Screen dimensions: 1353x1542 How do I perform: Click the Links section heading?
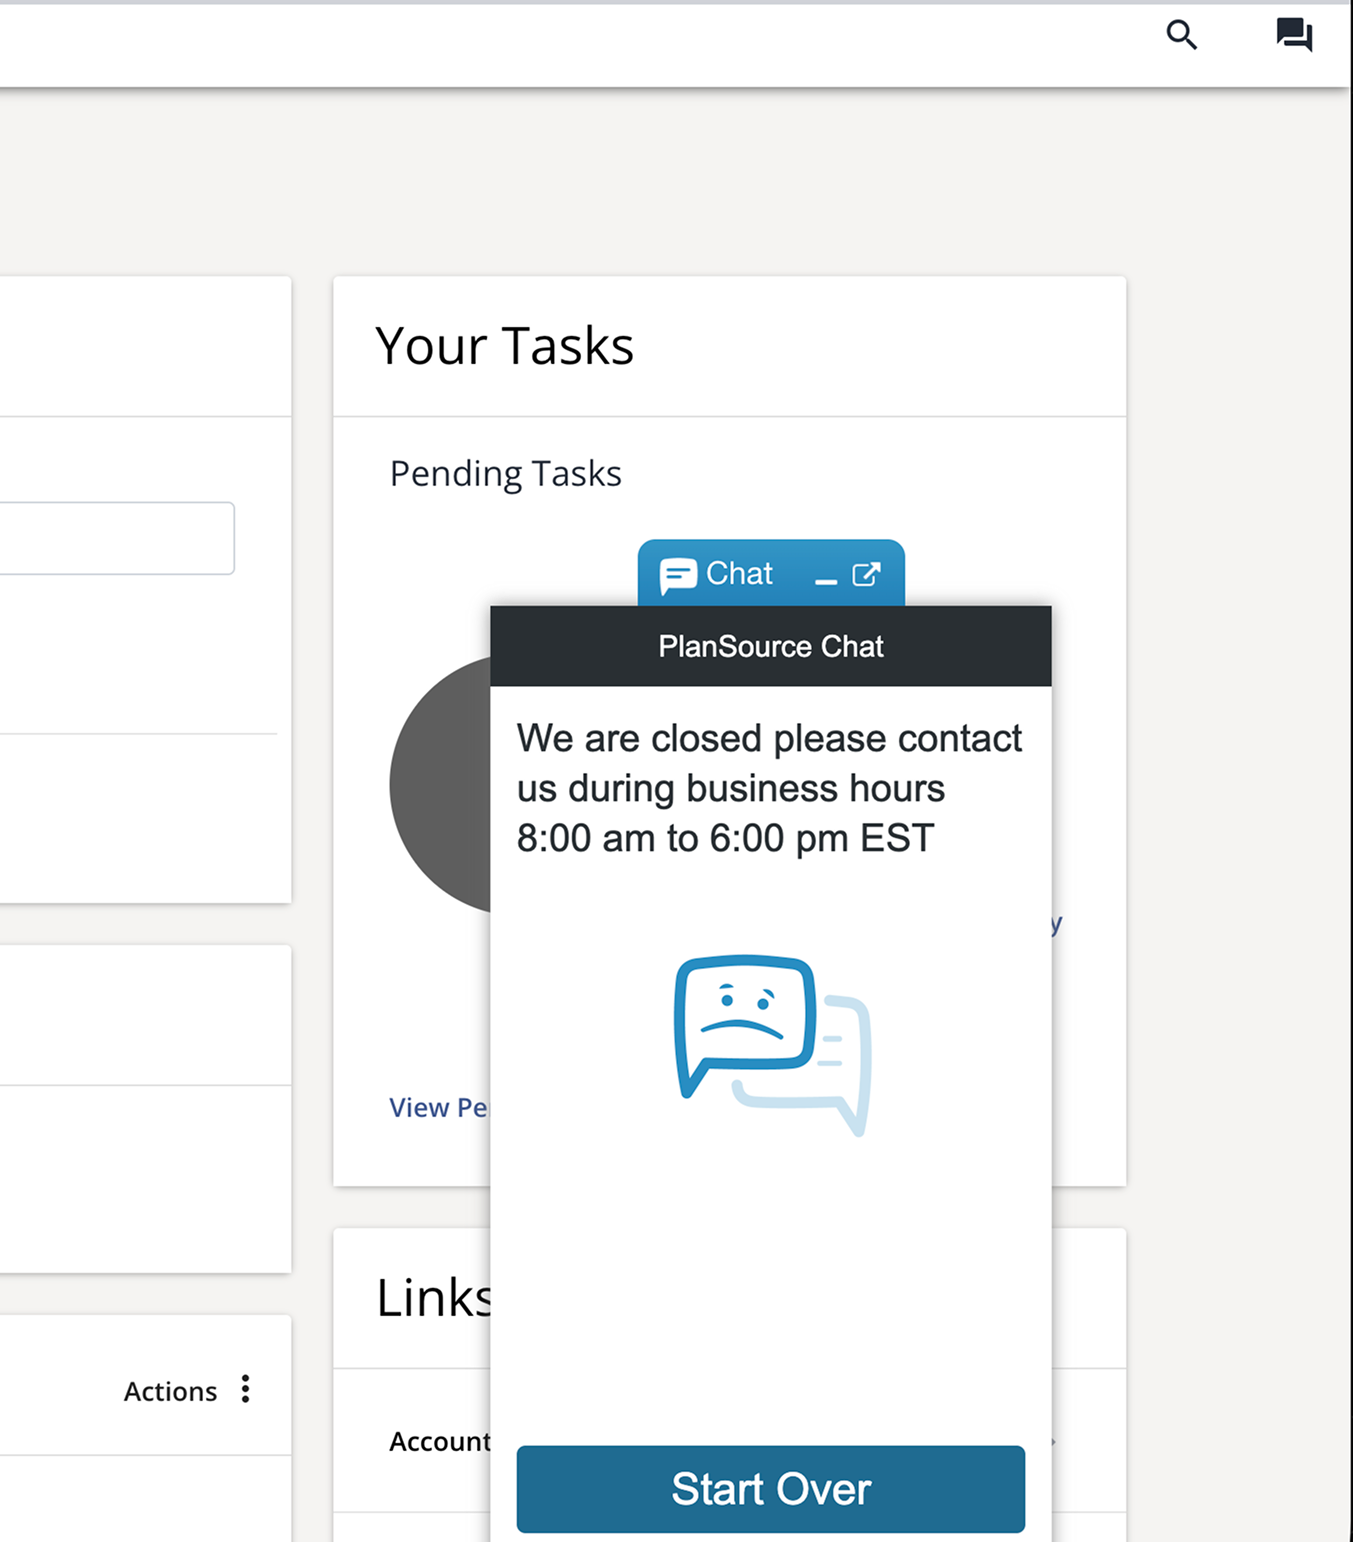tap(434, 1298)
